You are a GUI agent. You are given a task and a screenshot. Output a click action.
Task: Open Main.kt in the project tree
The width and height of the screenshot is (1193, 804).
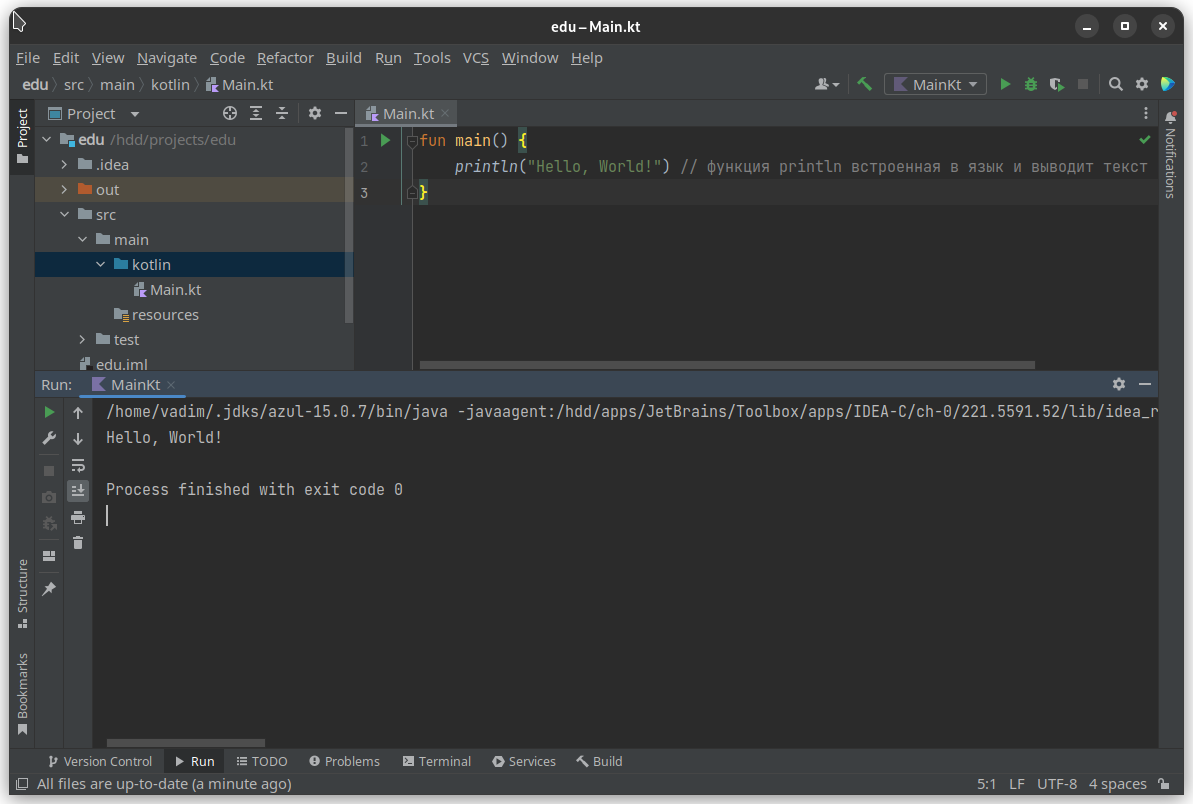[x=175, y=290]
